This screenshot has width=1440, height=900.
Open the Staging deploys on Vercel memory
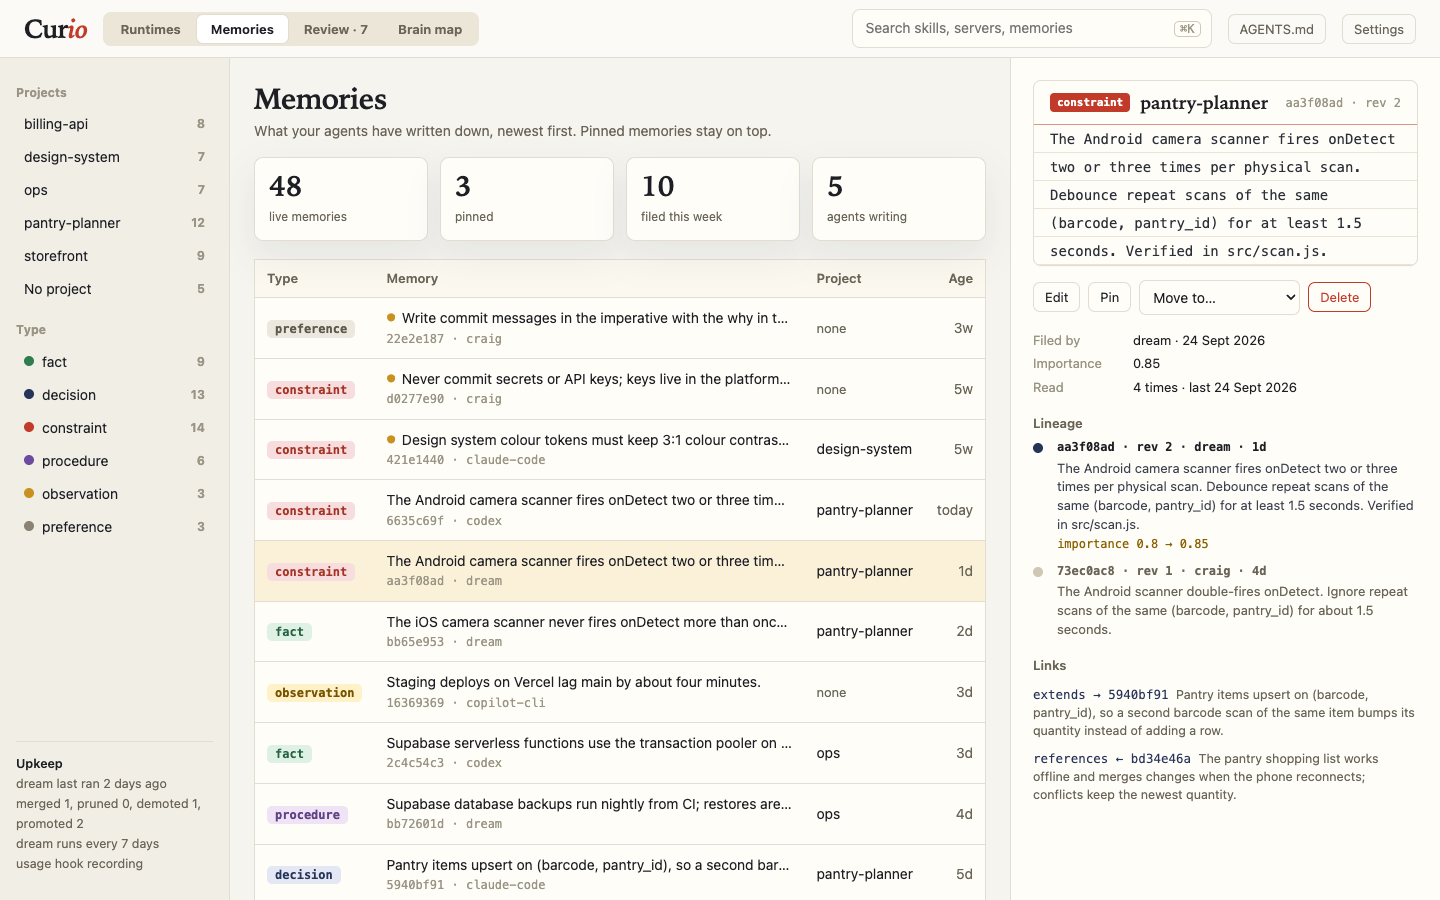[x=620, y=692]
